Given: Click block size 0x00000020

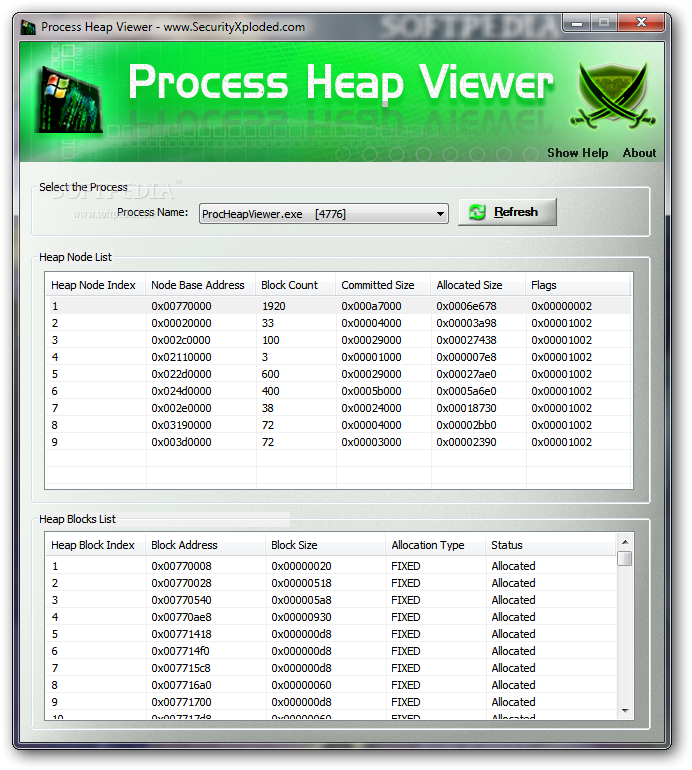Looking at the screenshot, I should (301, 566).
